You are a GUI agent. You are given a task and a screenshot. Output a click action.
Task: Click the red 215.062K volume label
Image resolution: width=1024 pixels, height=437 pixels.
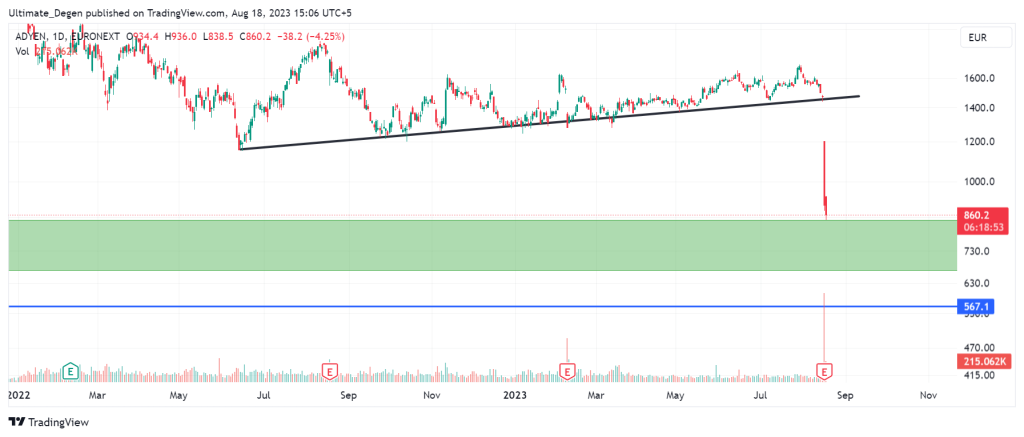982,360
